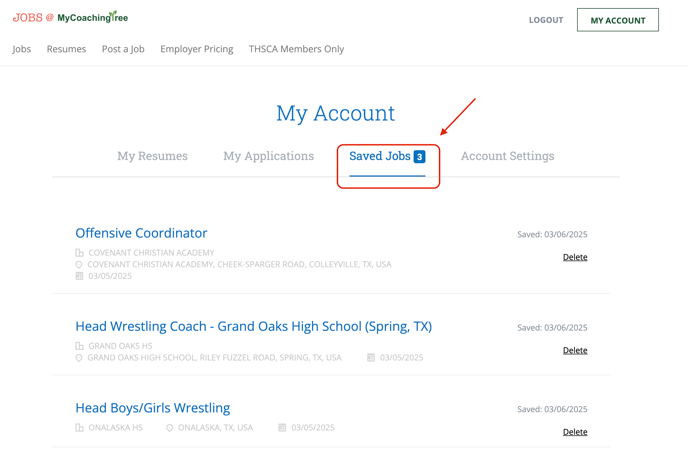Click 03/05/2025 date in Onalaska row
688x456 pixels.
click(x=313, y=427)
